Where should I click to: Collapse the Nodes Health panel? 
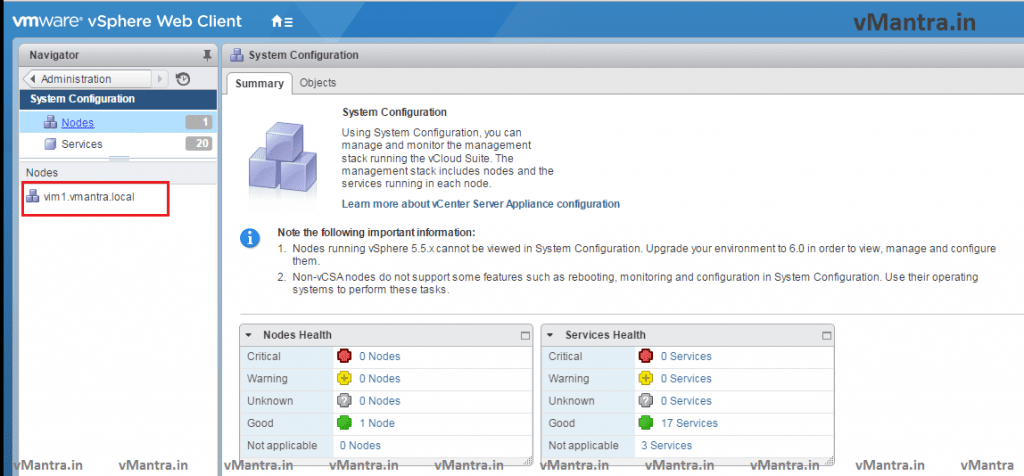[x=248, y=335]
